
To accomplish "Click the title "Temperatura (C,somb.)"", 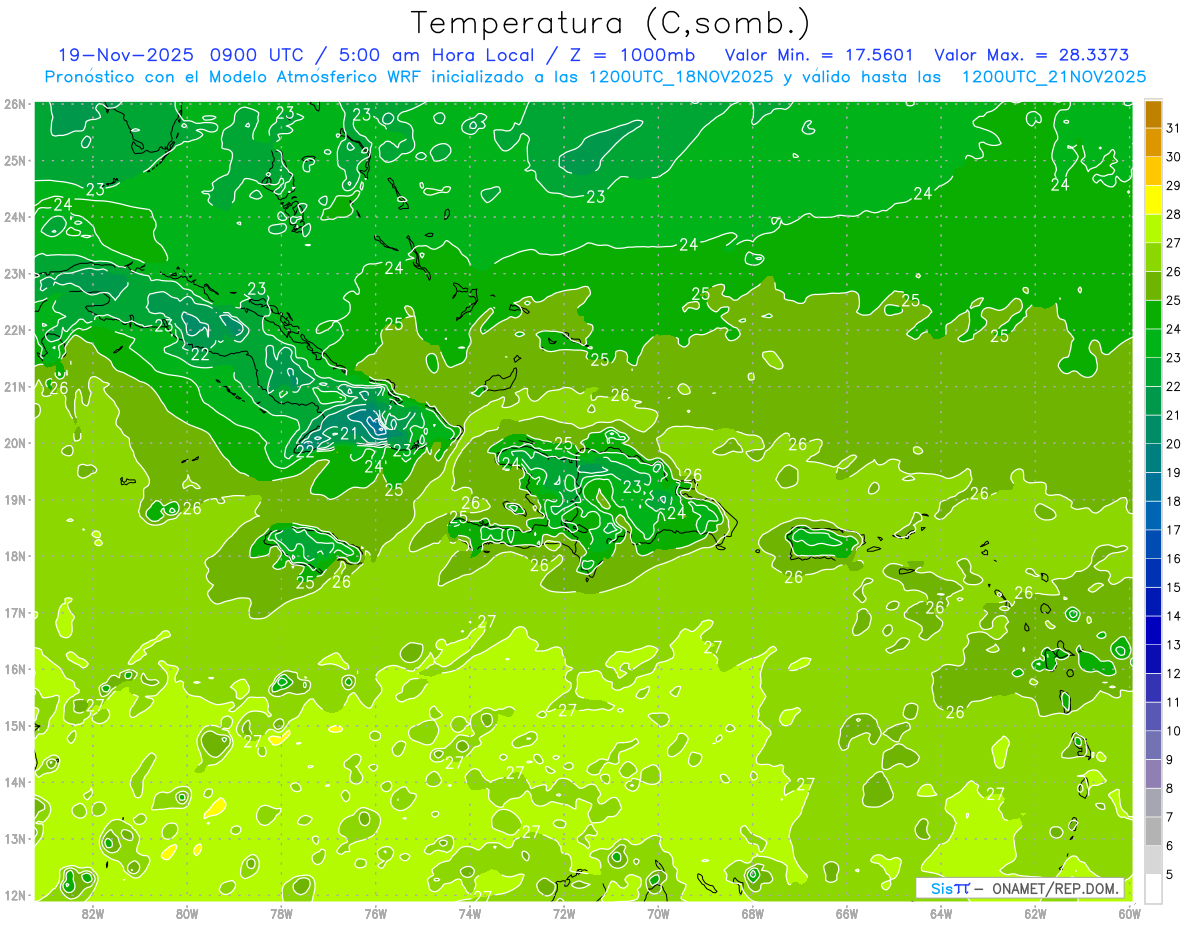I will point(611,23).
